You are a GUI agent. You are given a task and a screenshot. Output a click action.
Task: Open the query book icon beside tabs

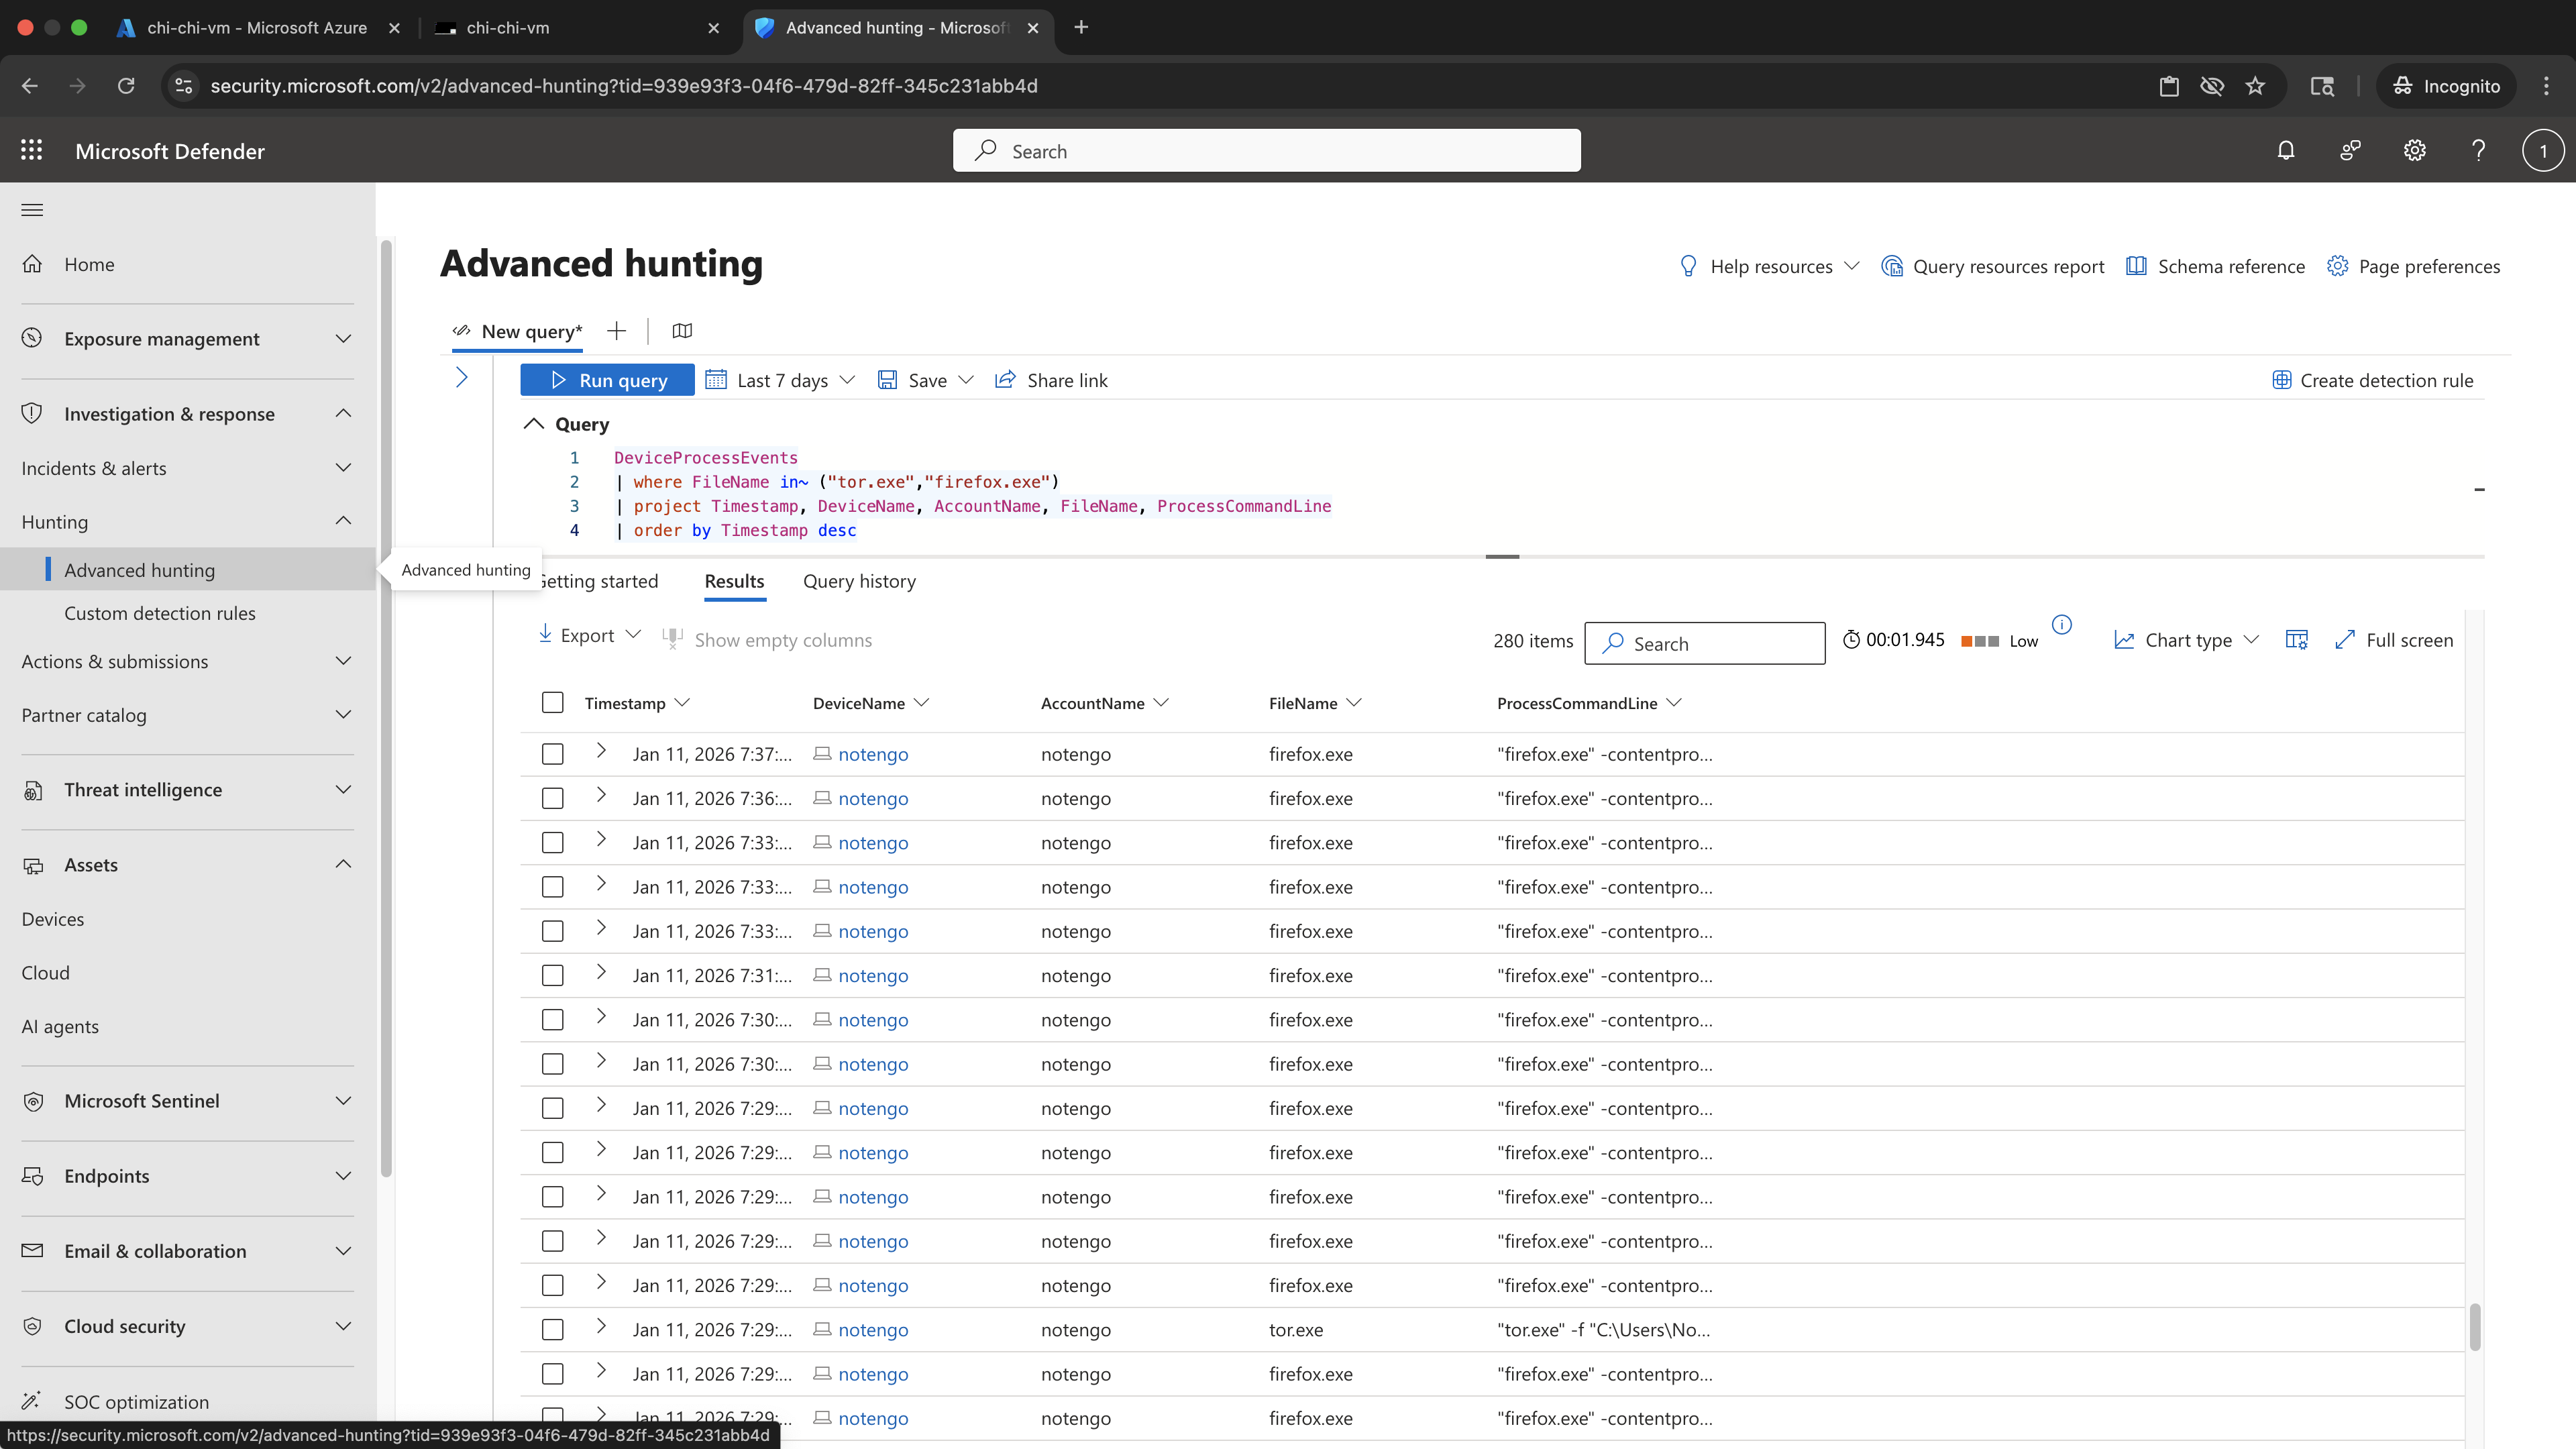tap(682, 331)
